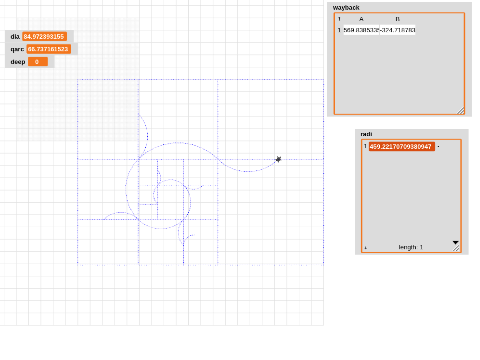Select first item value in radi list
Image resolution: width=480 pixels, height=360 pixels.
pyautogui.click(x=401, y=146)
